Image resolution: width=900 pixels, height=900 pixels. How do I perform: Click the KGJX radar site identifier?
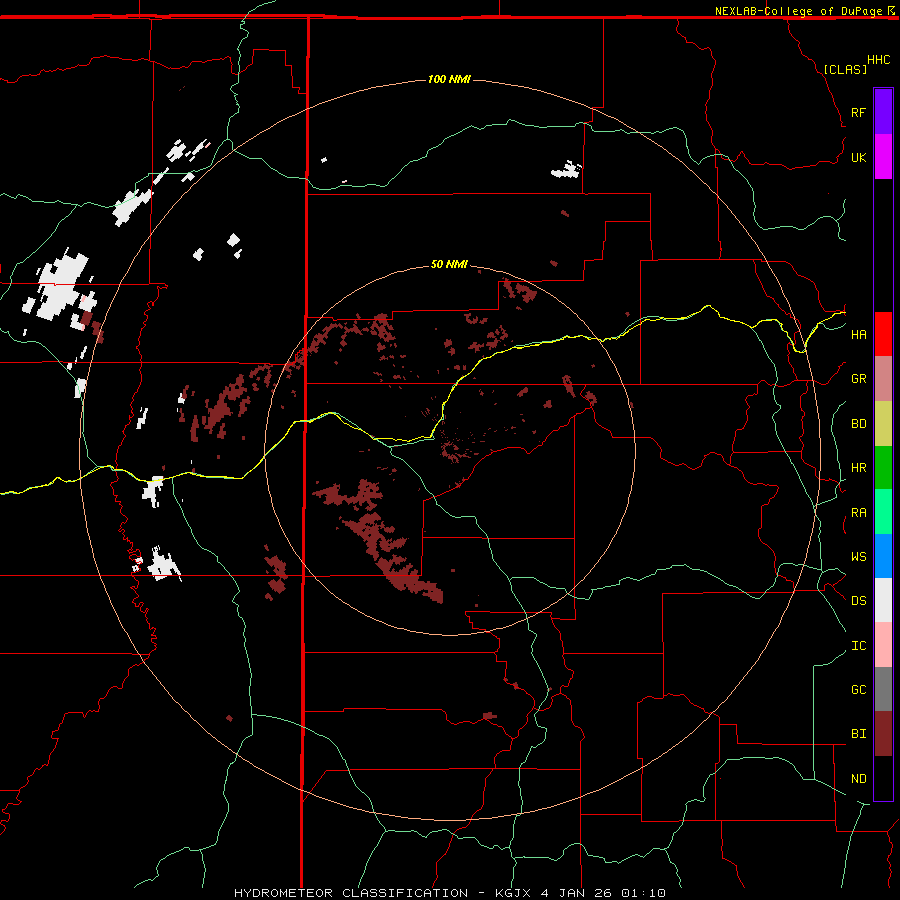(x=513, y=893)
